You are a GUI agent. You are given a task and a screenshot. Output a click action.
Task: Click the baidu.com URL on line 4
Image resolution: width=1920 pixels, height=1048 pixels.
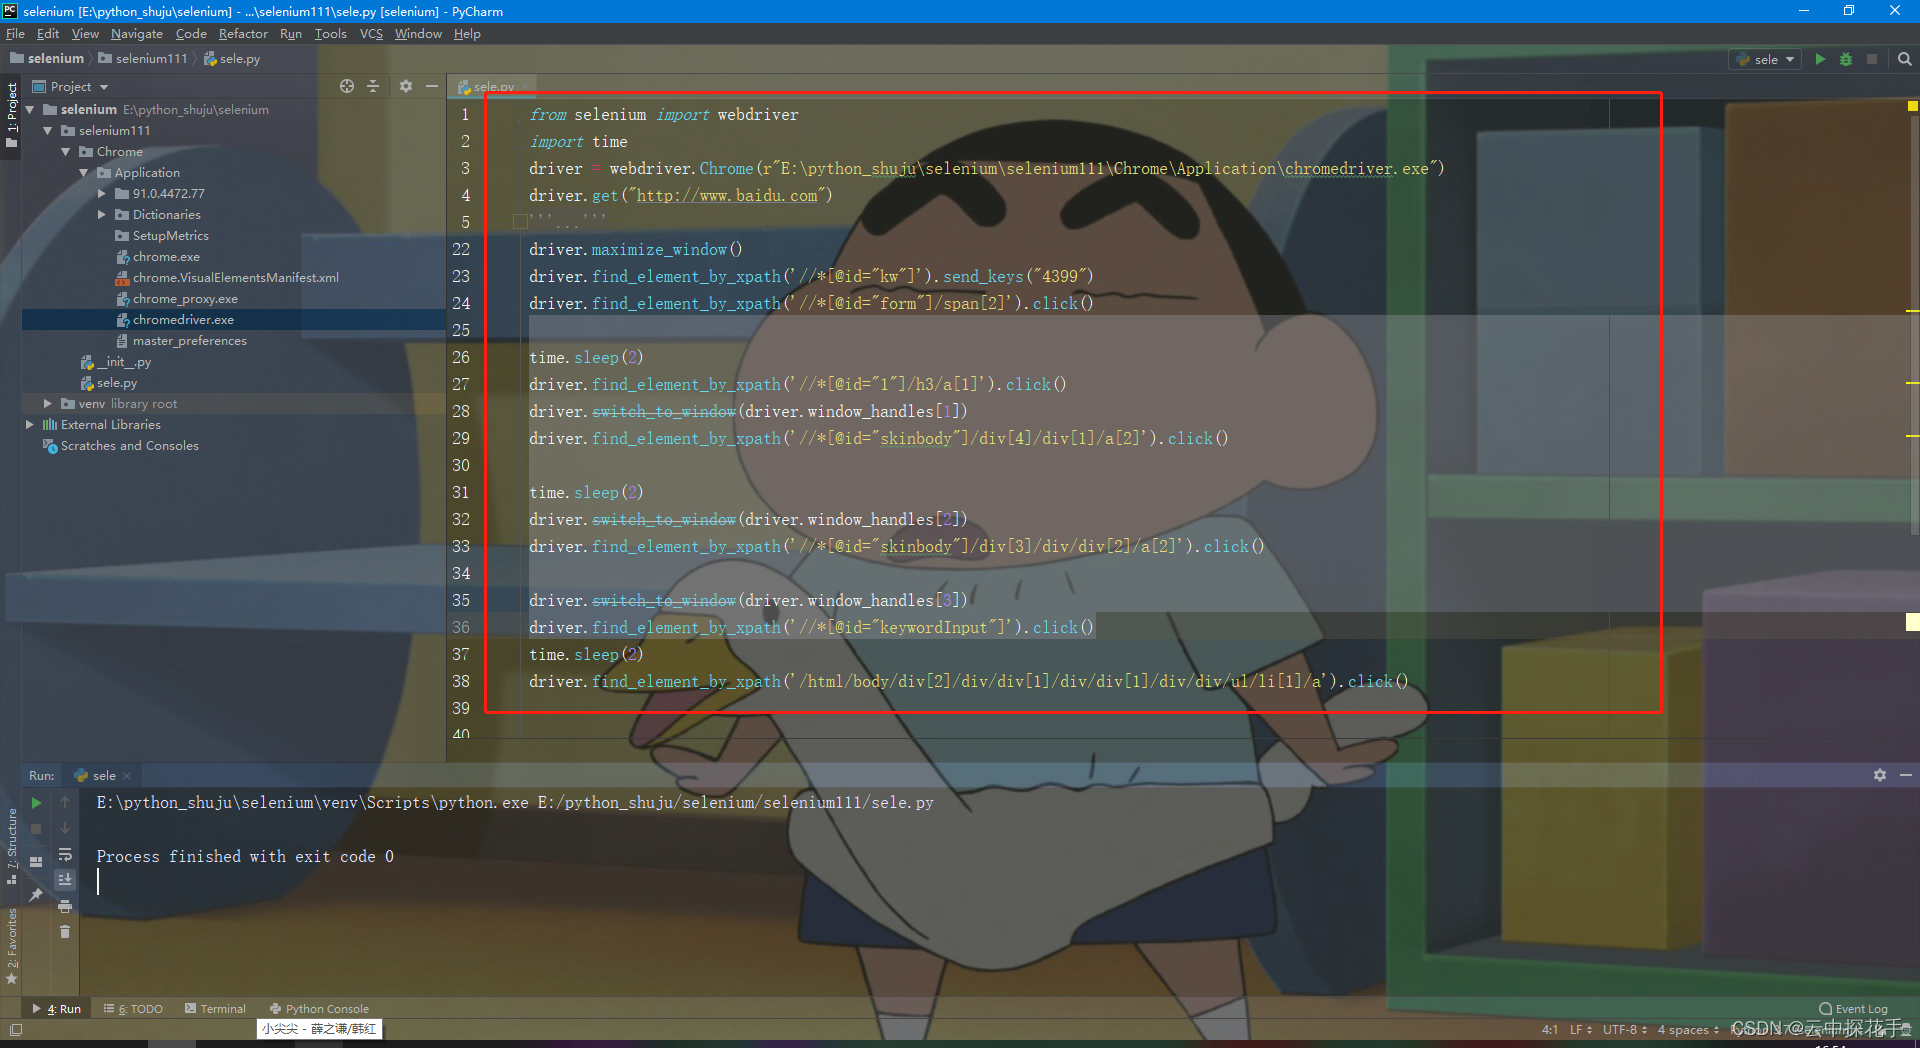727,196
